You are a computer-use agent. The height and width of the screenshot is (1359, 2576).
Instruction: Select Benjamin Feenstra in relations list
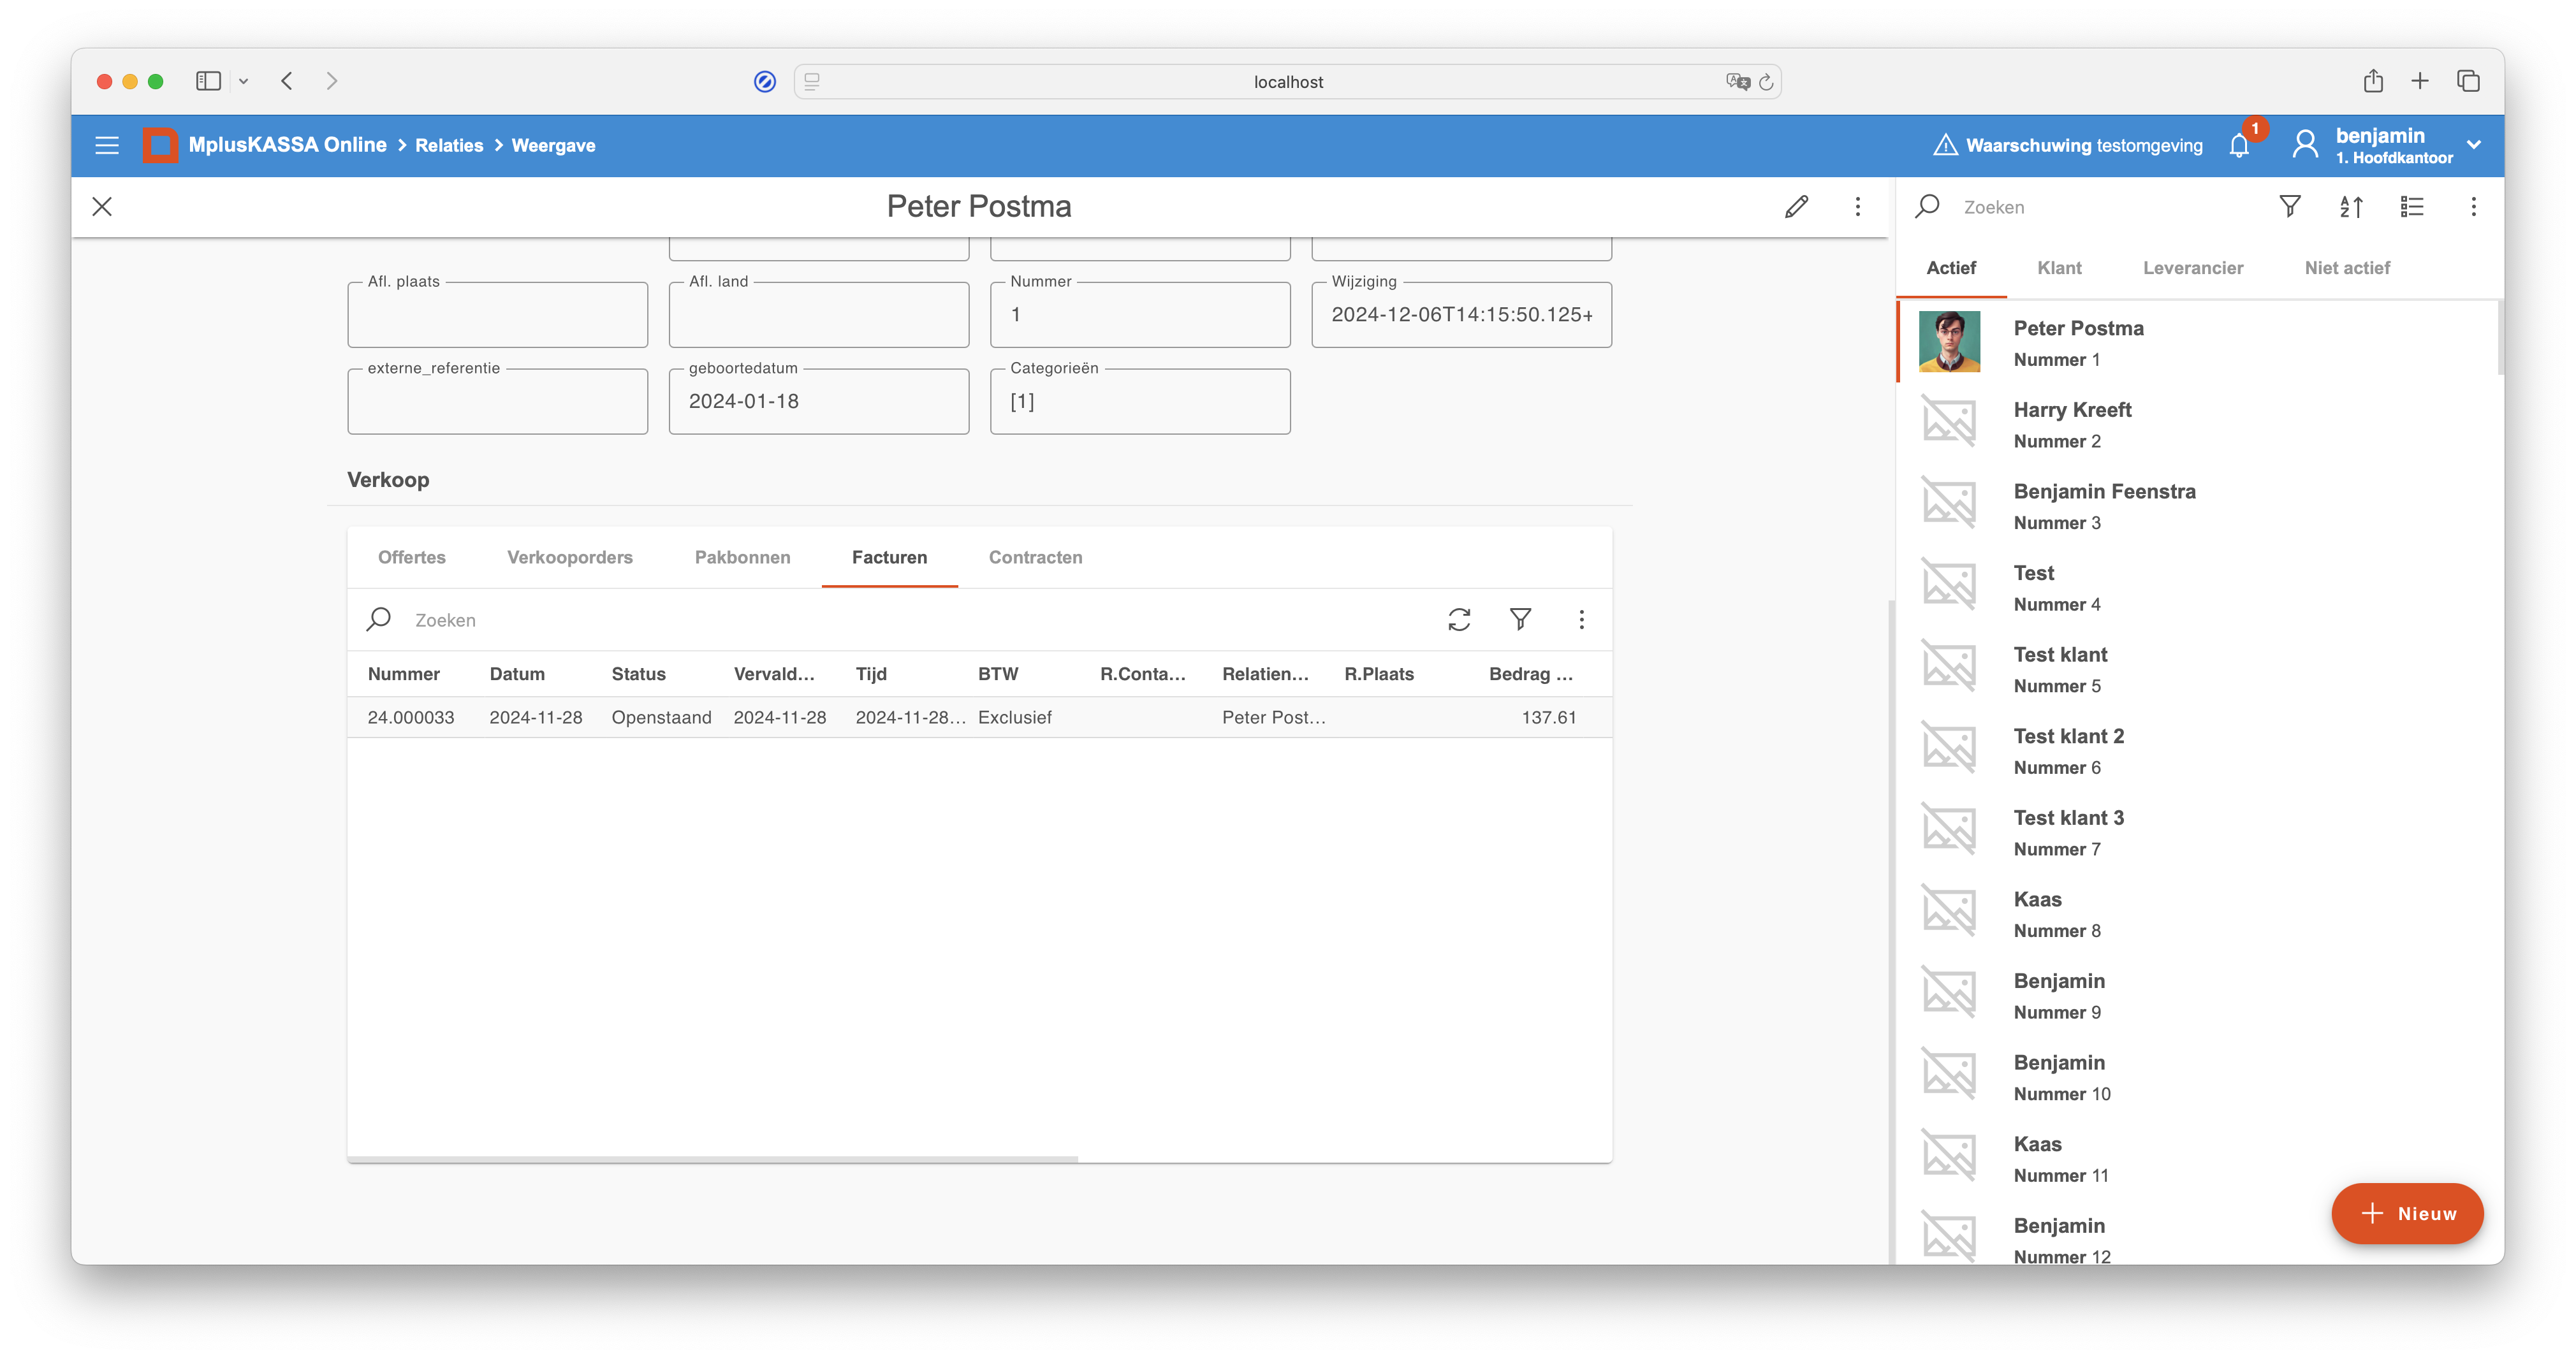click(x=2197, y=506)
